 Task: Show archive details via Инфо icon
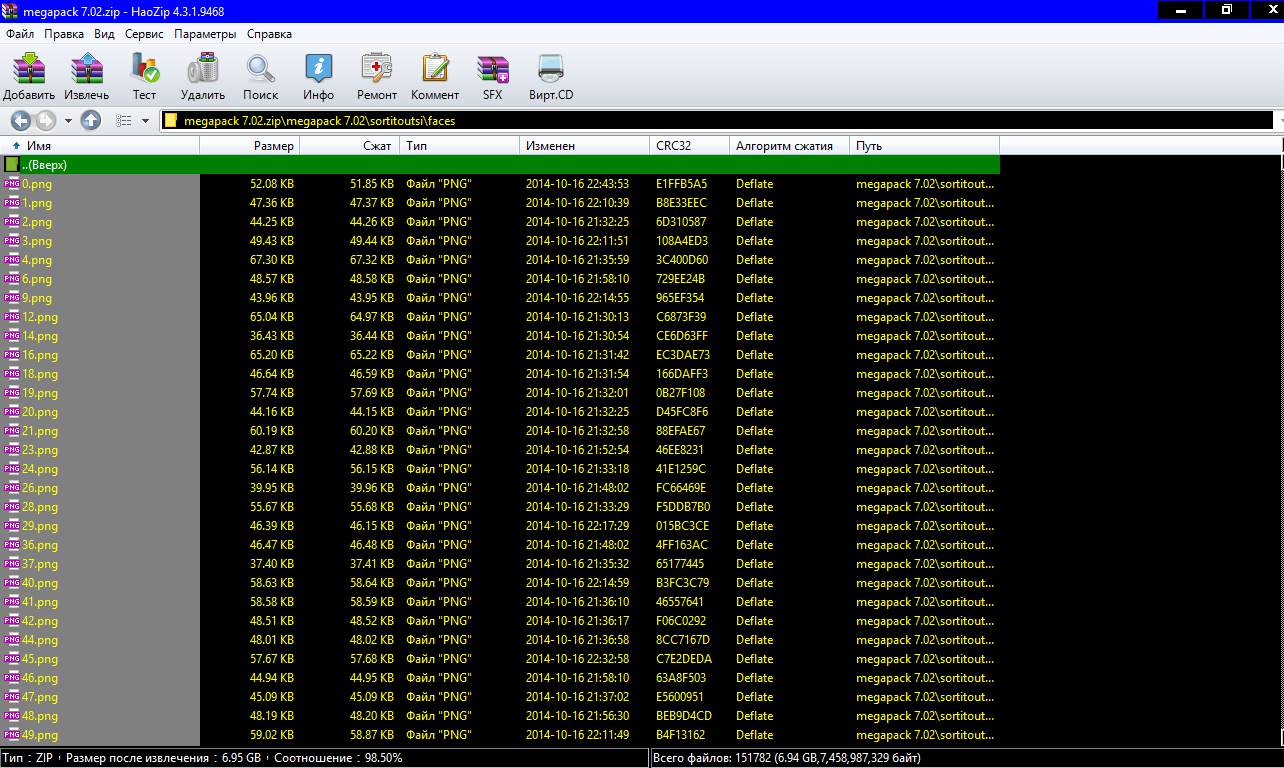click(318, 70)
